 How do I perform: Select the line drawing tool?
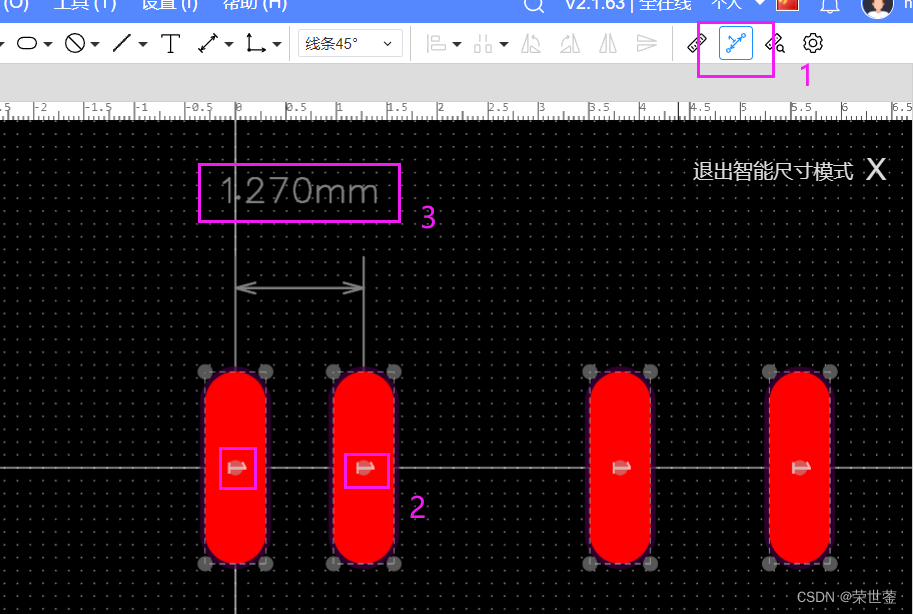122,43
